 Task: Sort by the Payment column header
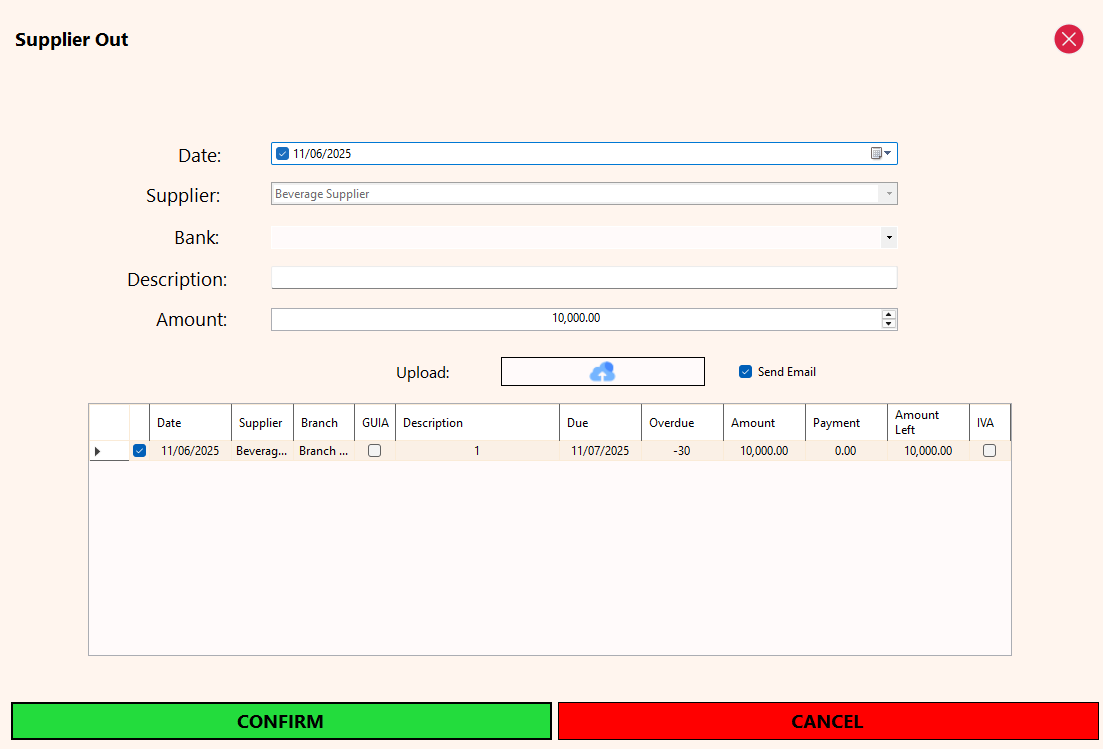pyautogui.click(x=846, y=423)
